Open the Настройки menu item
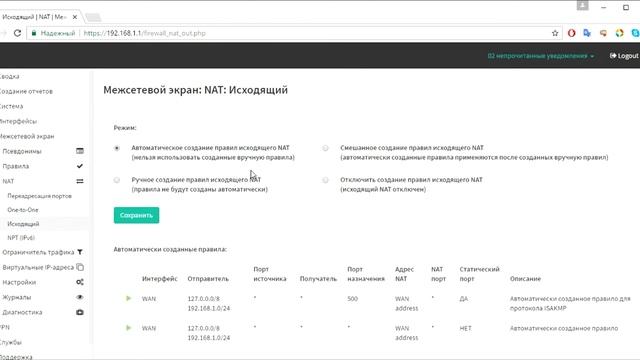 (x=19, y=282)
